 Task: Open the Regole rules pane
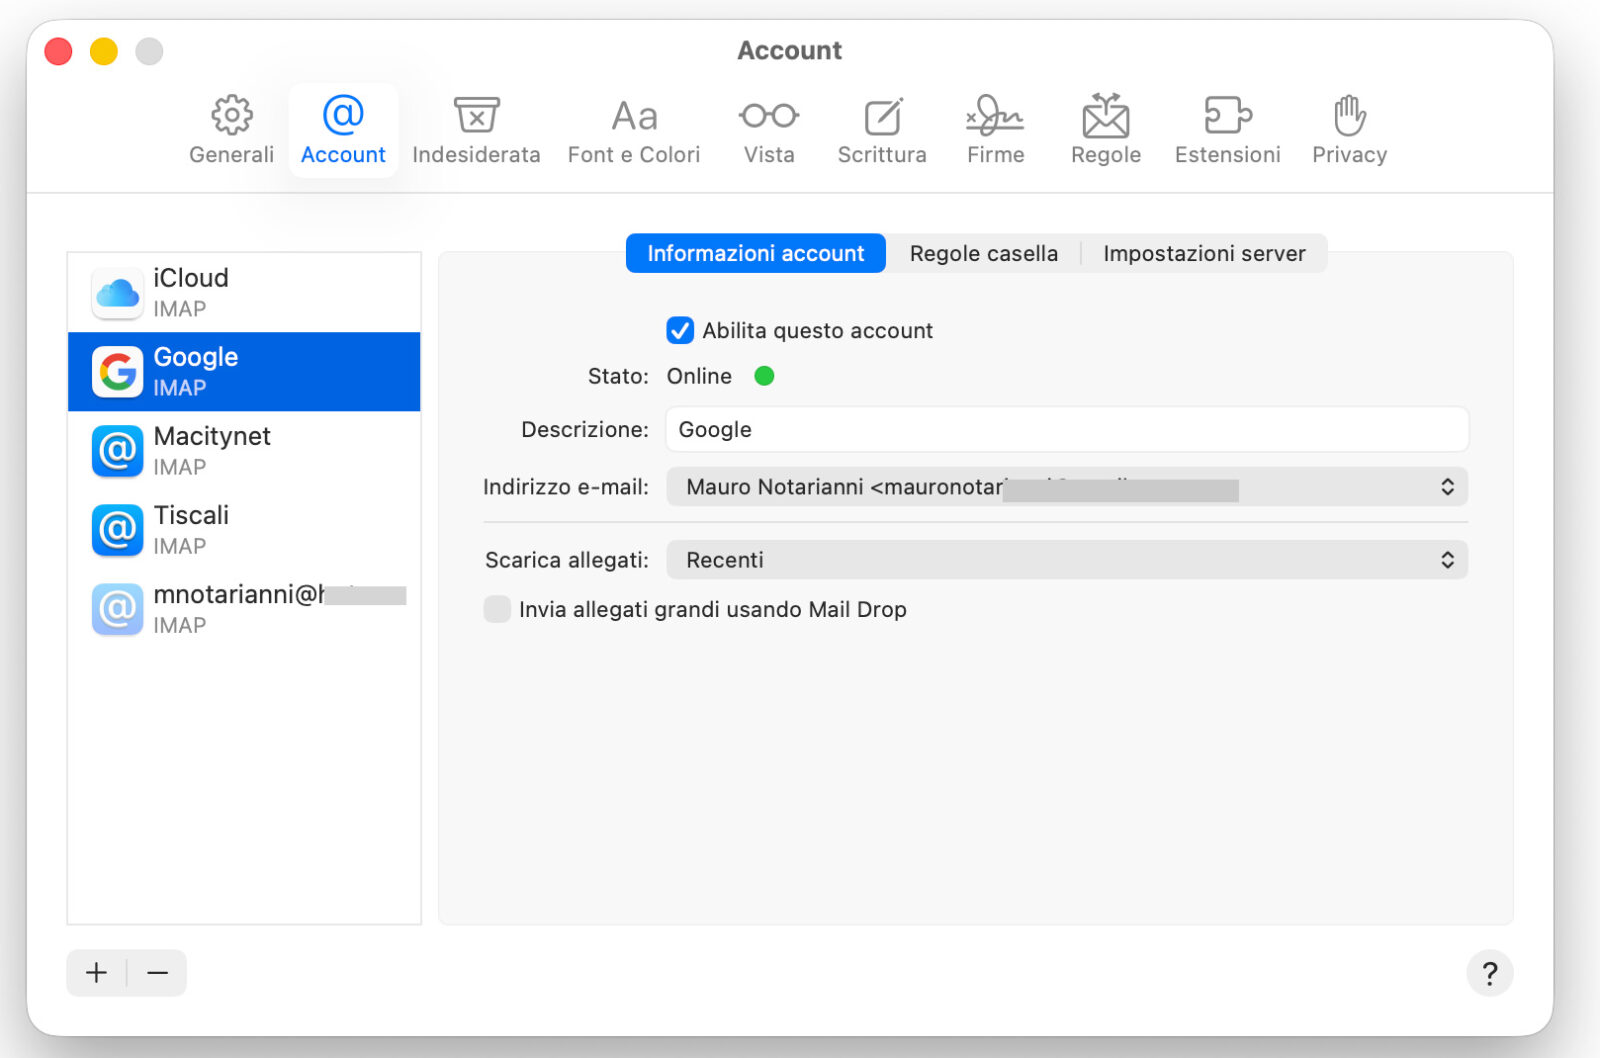click(1106, 128)
